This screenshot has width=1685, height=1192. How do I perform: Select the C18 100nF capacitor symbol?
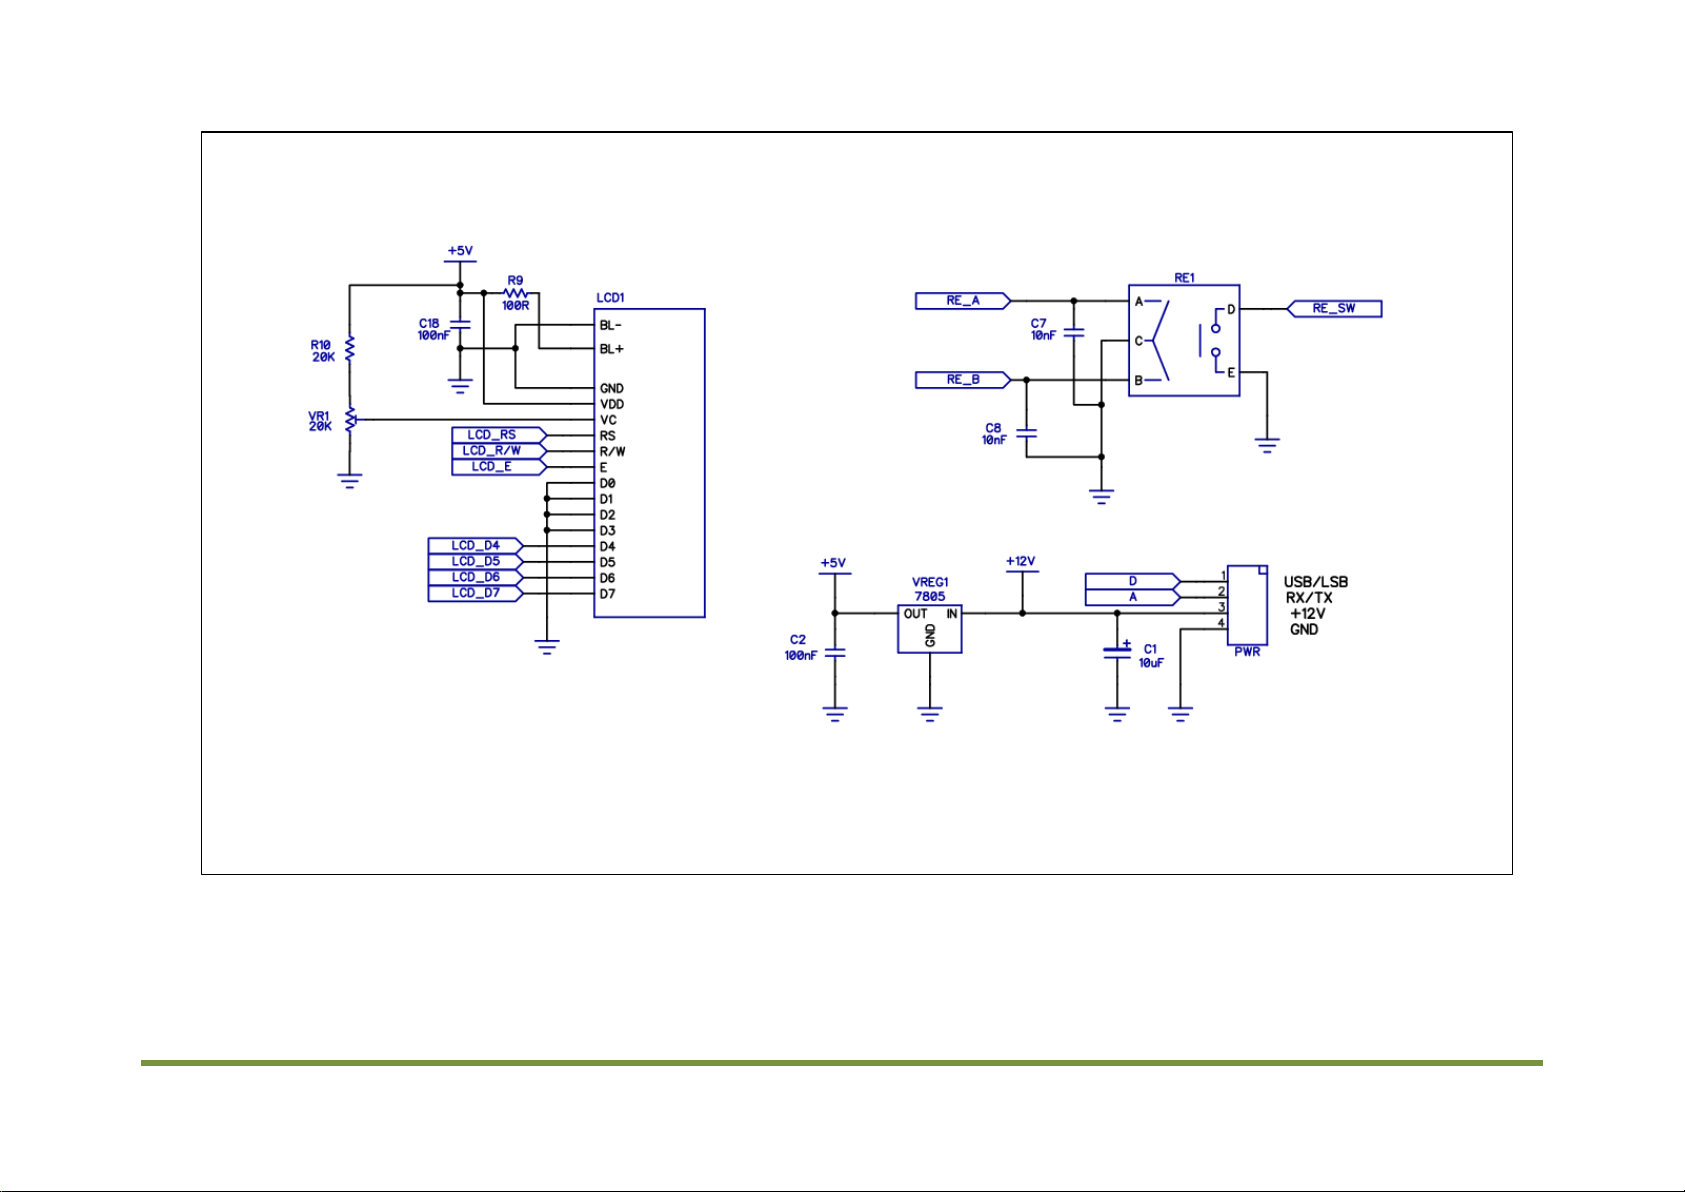click(x=460, y=325)
